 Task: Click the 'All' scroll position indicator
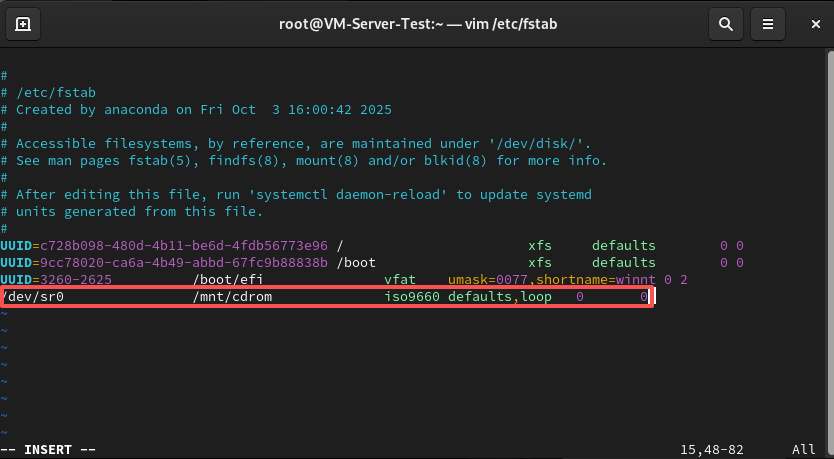[x=803, y=450]
